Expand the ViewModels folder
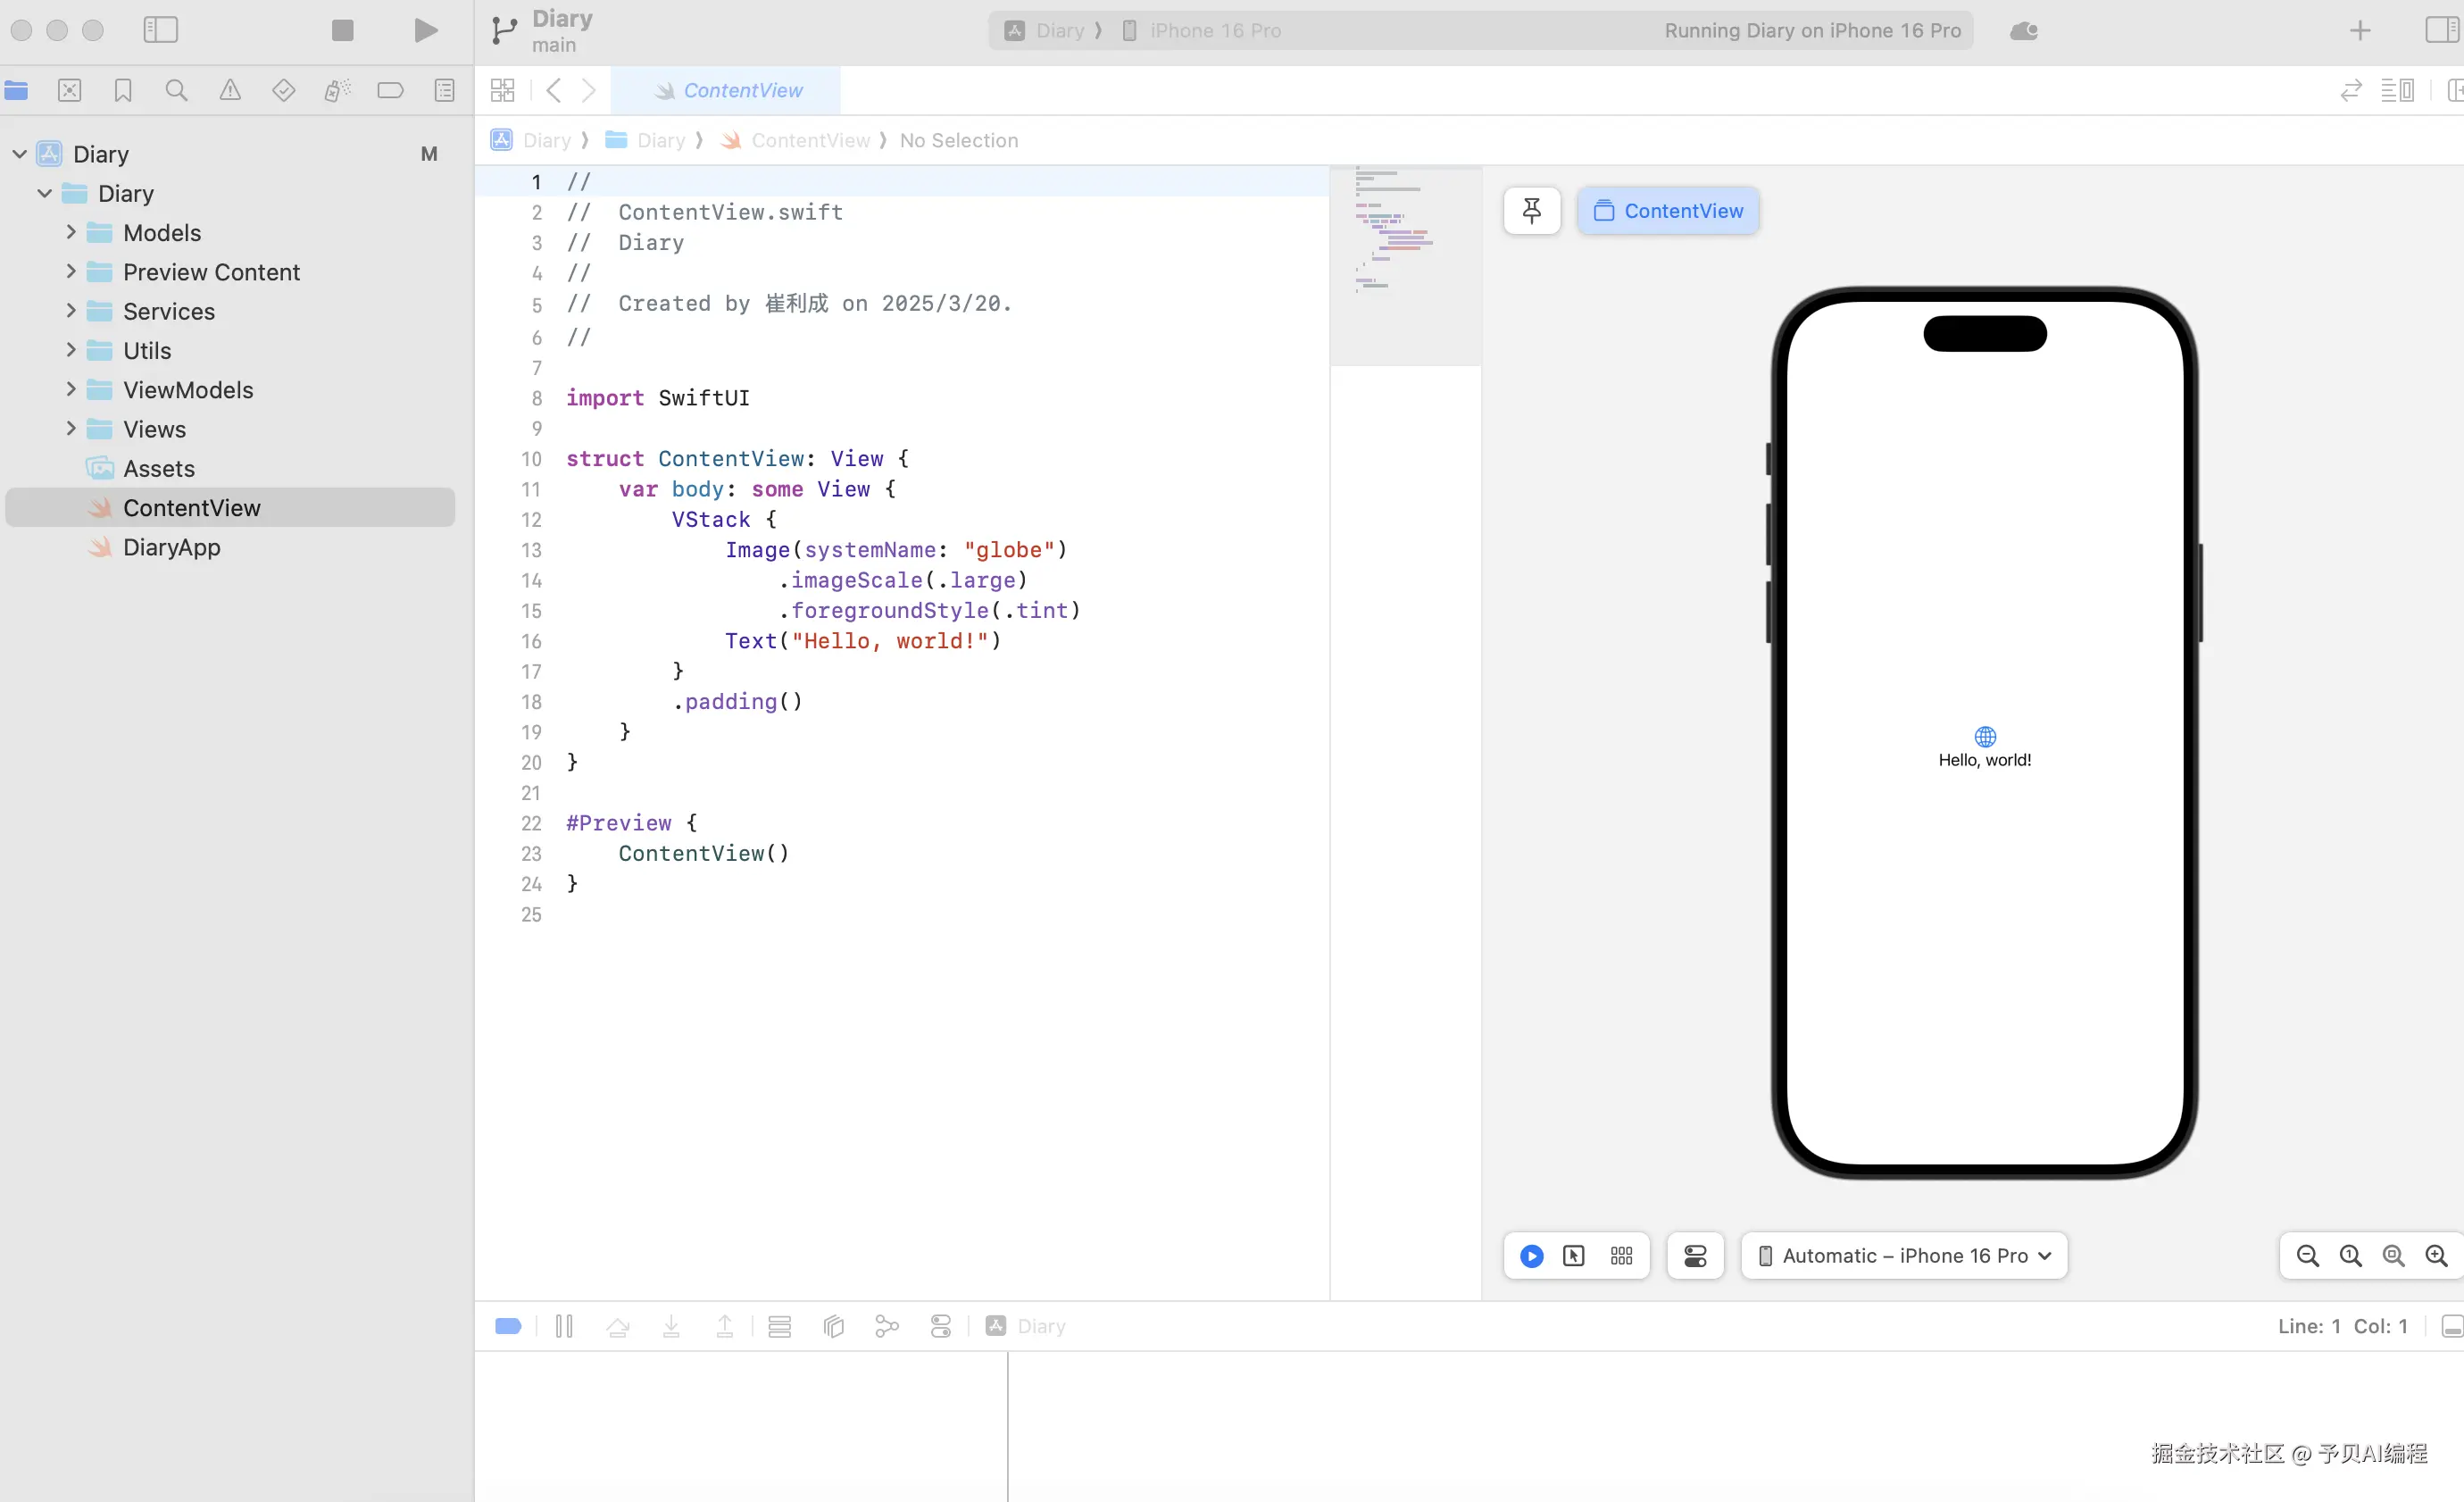 [71, 389]
